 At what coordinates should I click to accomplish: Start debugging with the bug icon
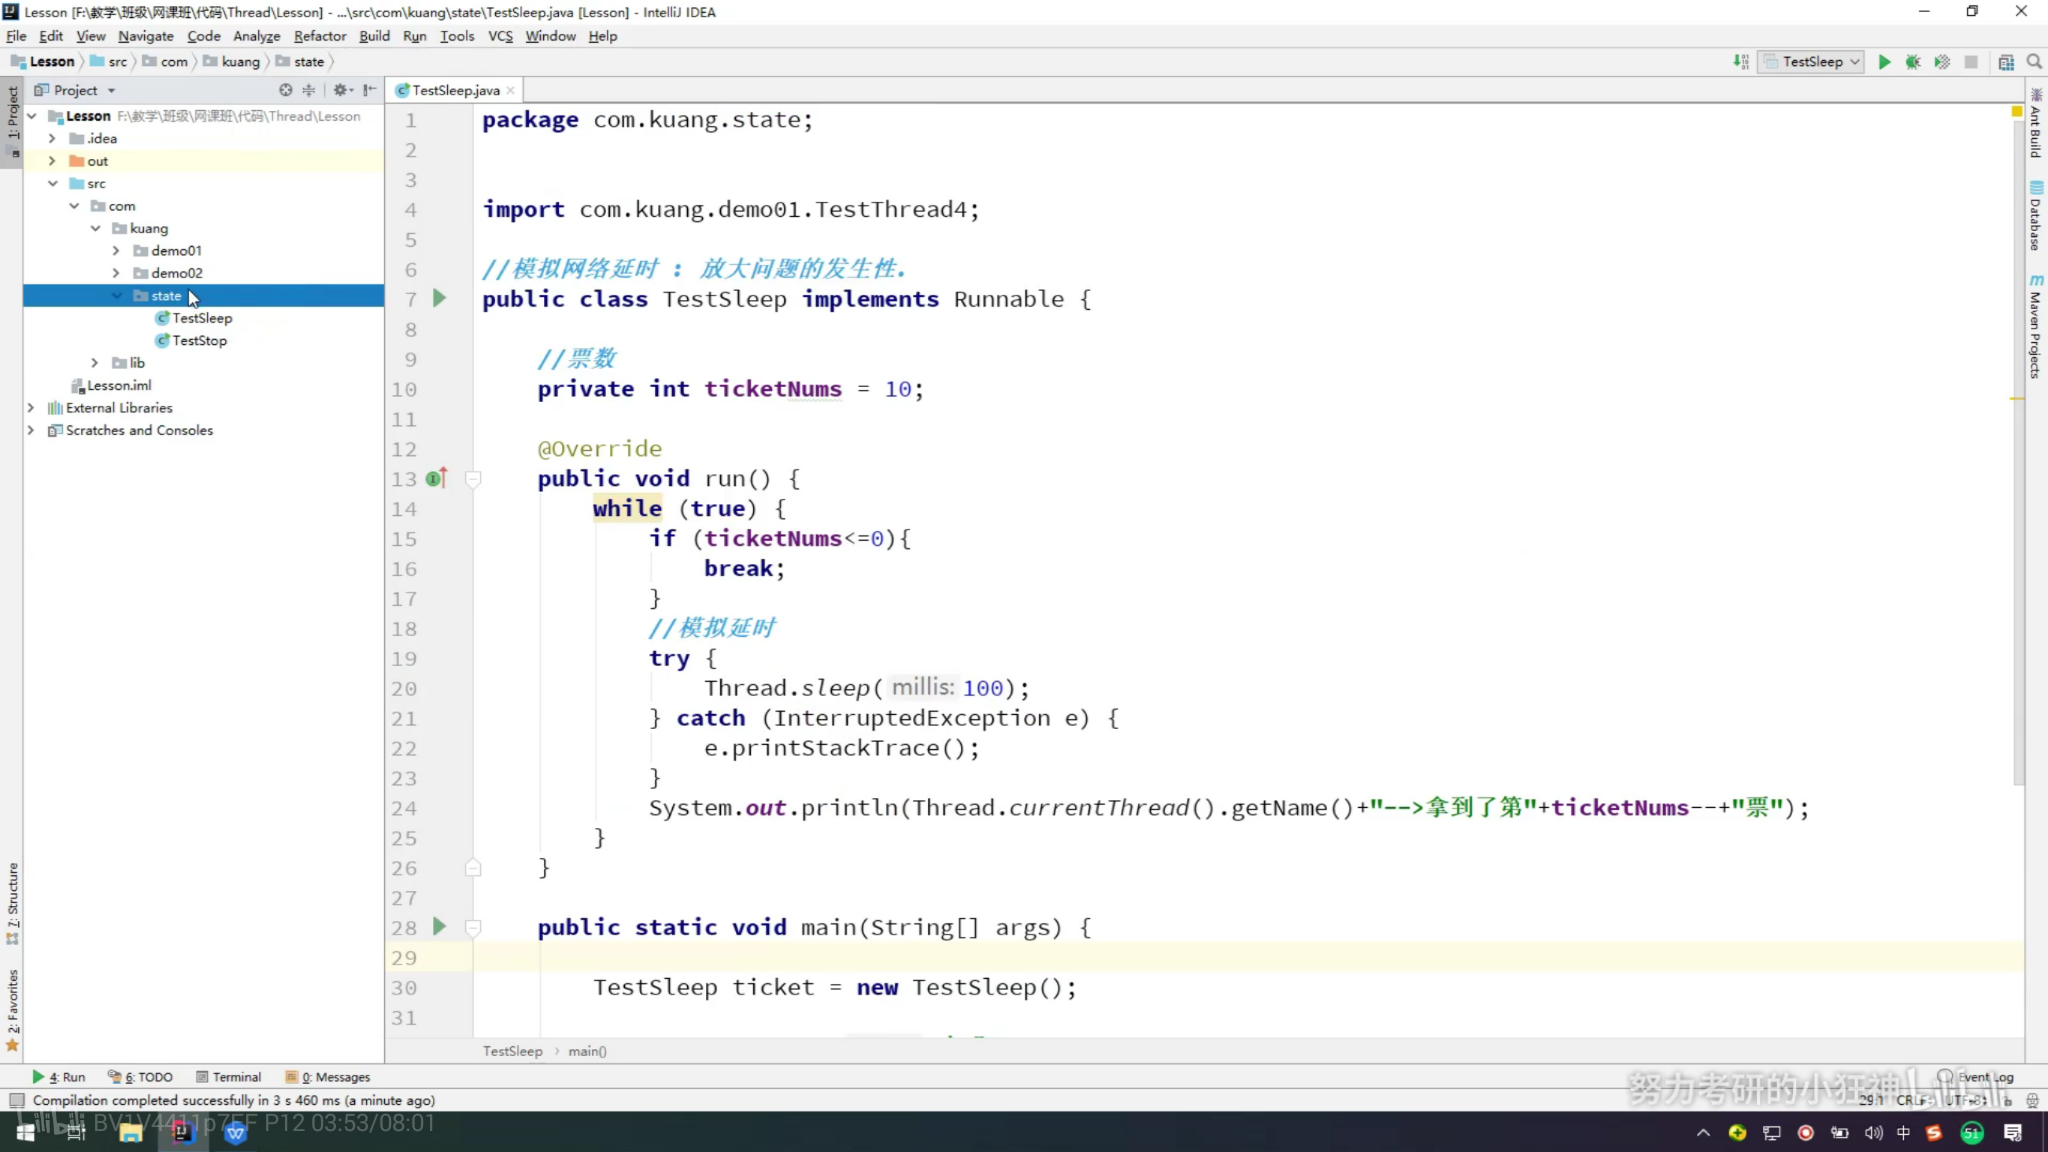[1913, 62]
